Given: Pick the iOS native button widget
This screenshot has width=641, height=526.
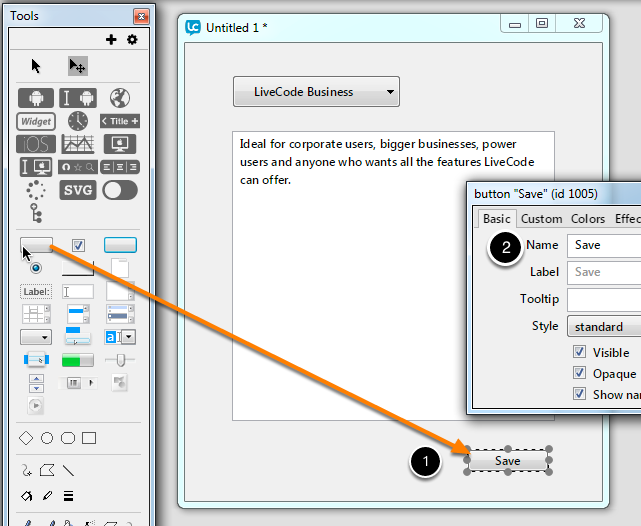Looking at the screenshot, I should 36,144.
